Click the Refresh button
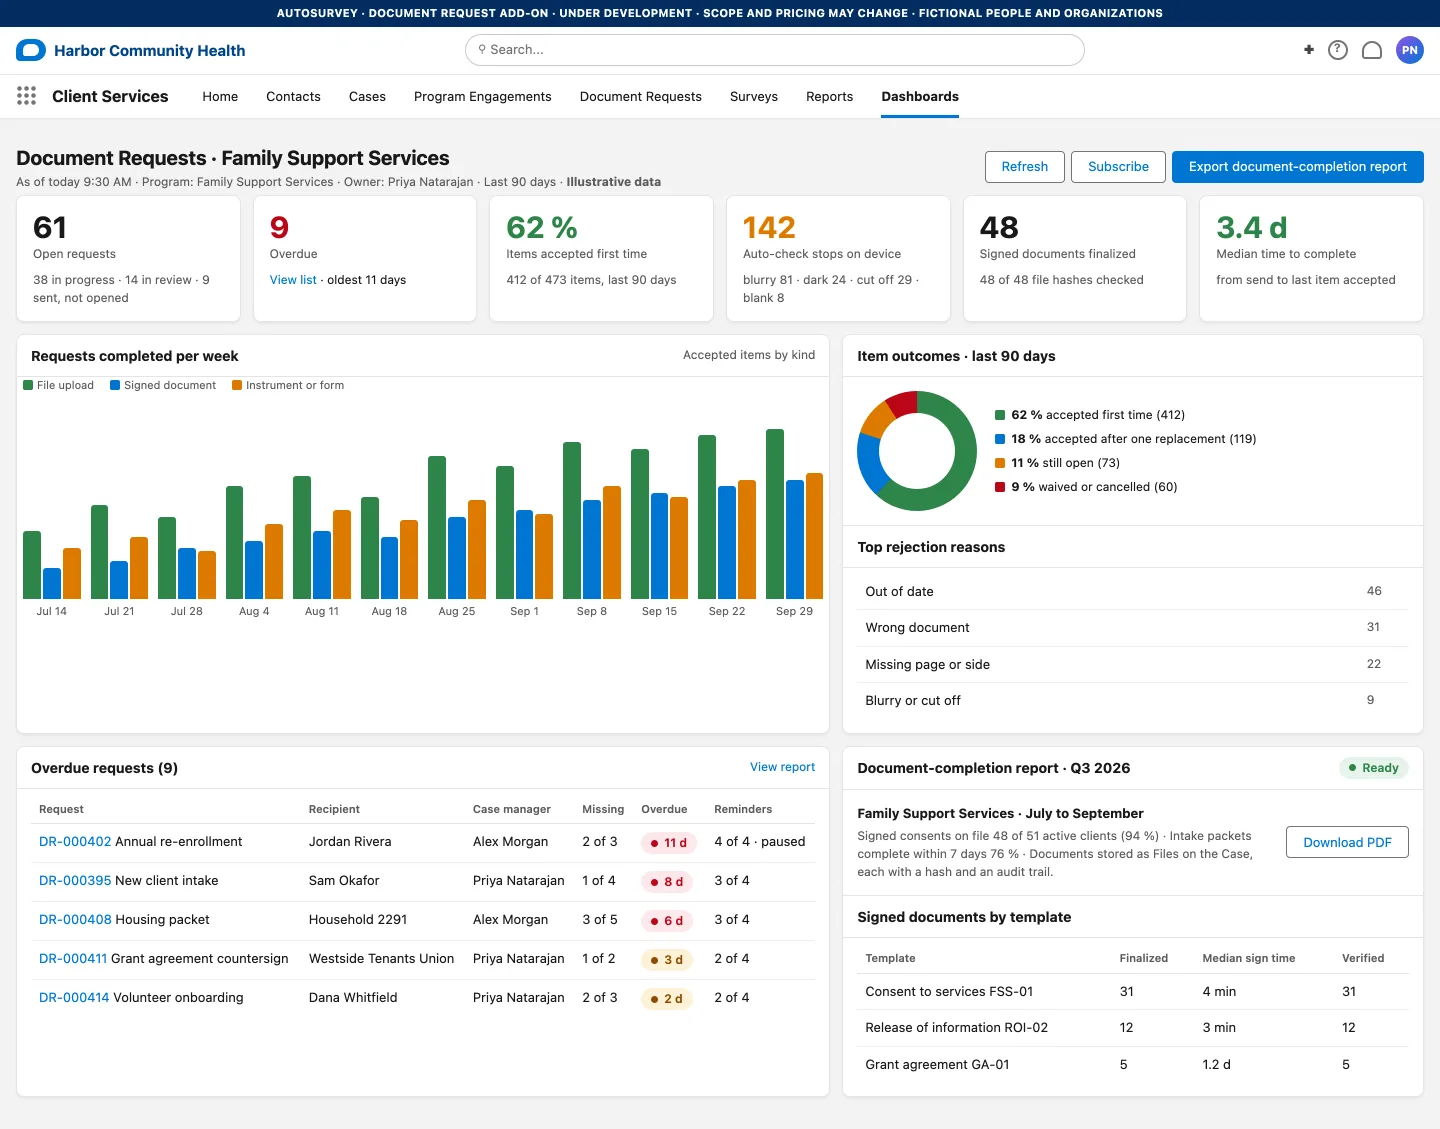 tap(1025, 167)
